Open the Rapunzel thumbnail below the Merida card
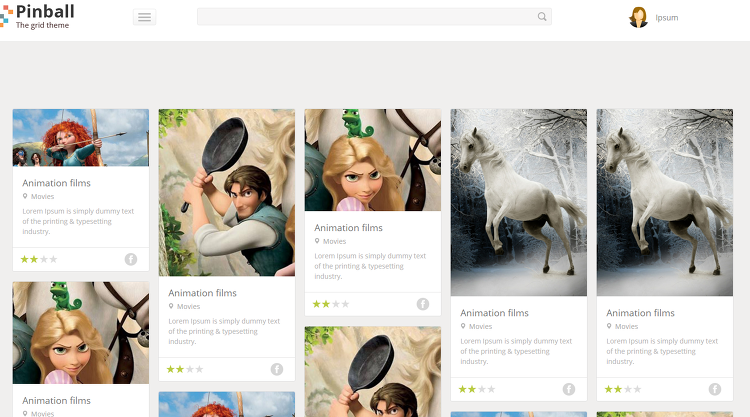 point(81,333)
